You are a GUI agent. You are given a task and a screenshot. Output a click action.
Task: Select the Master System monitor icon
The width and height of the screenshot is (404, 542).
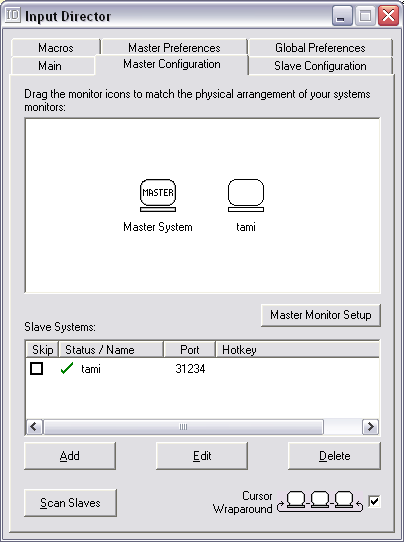[x=158, y=195]
